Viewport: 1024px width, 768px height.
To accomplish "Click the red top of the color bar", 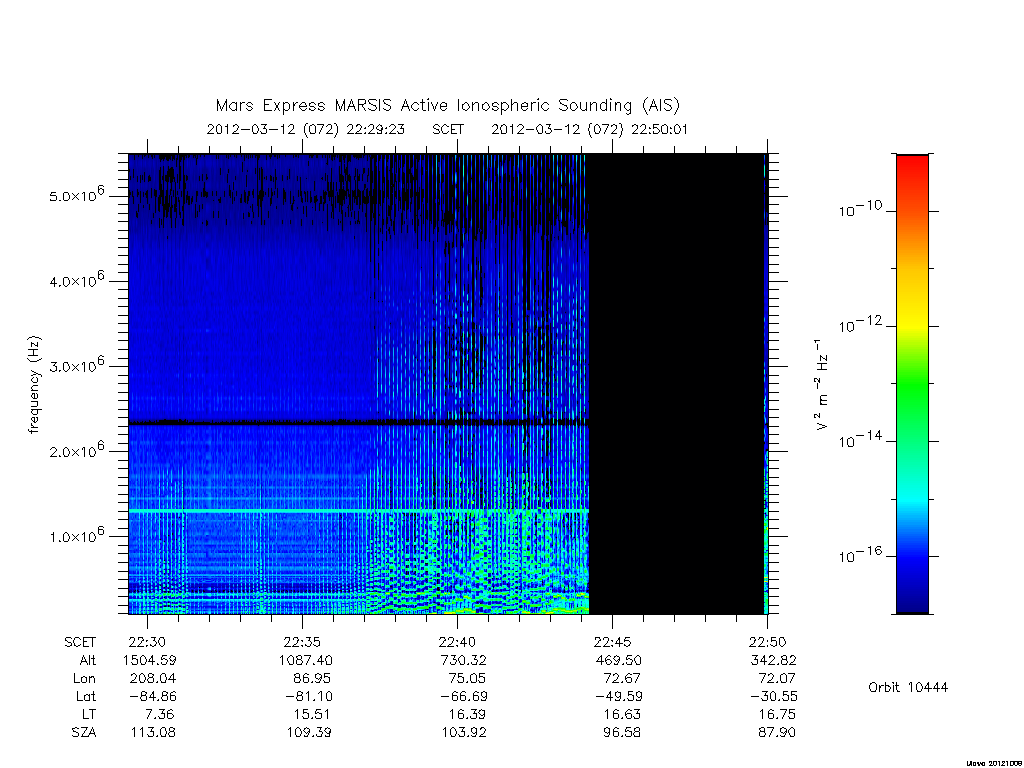I will click(x=912, y=165).
